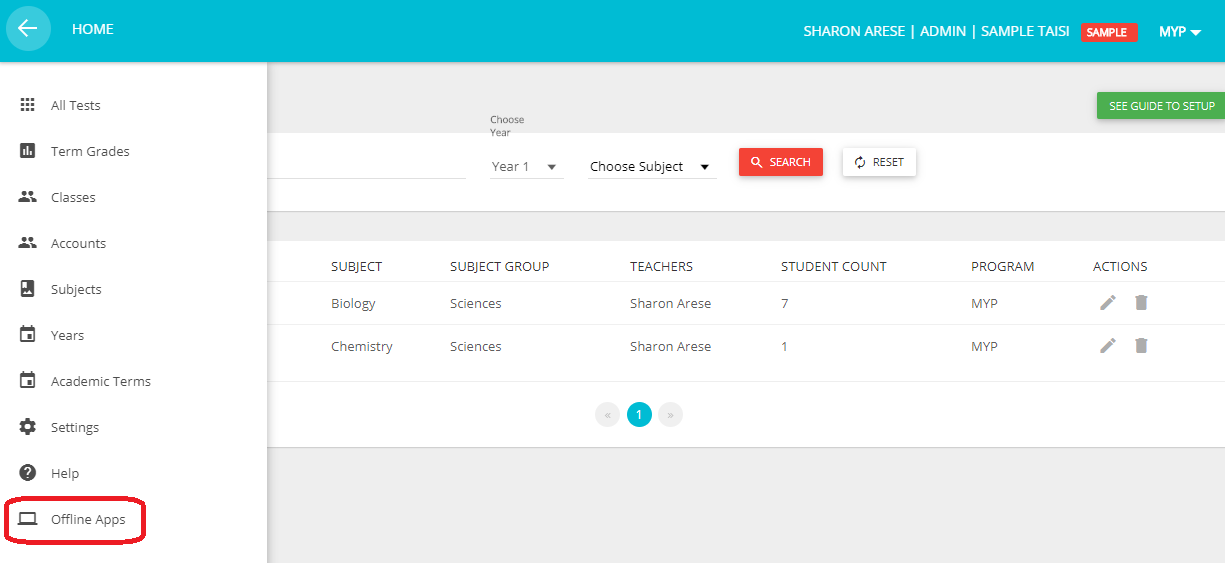Image resolution: width=1225 pixels, height=563 pixels.
Task: Open Offline Apps menu item
Action: 88,519
